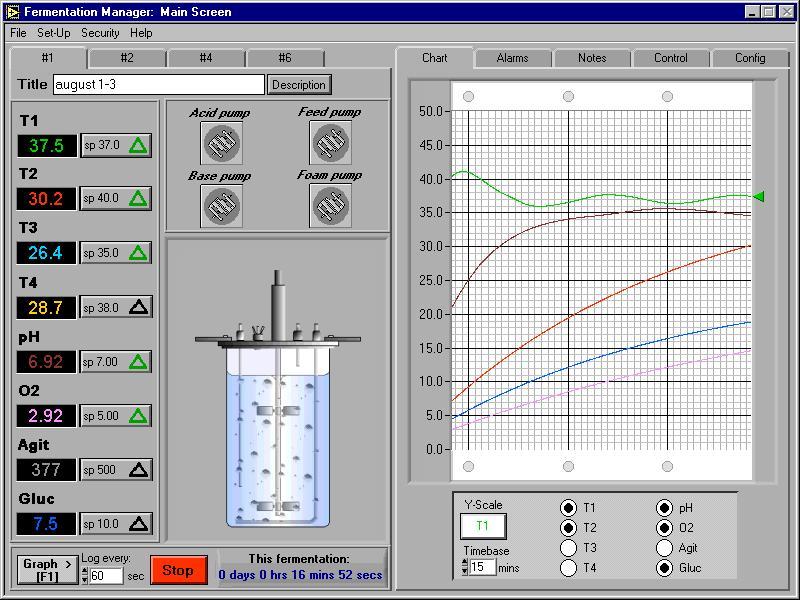Enable the T1 chart trace radio
This screenshot has width=800, height=600.
(x=568, y=508)
